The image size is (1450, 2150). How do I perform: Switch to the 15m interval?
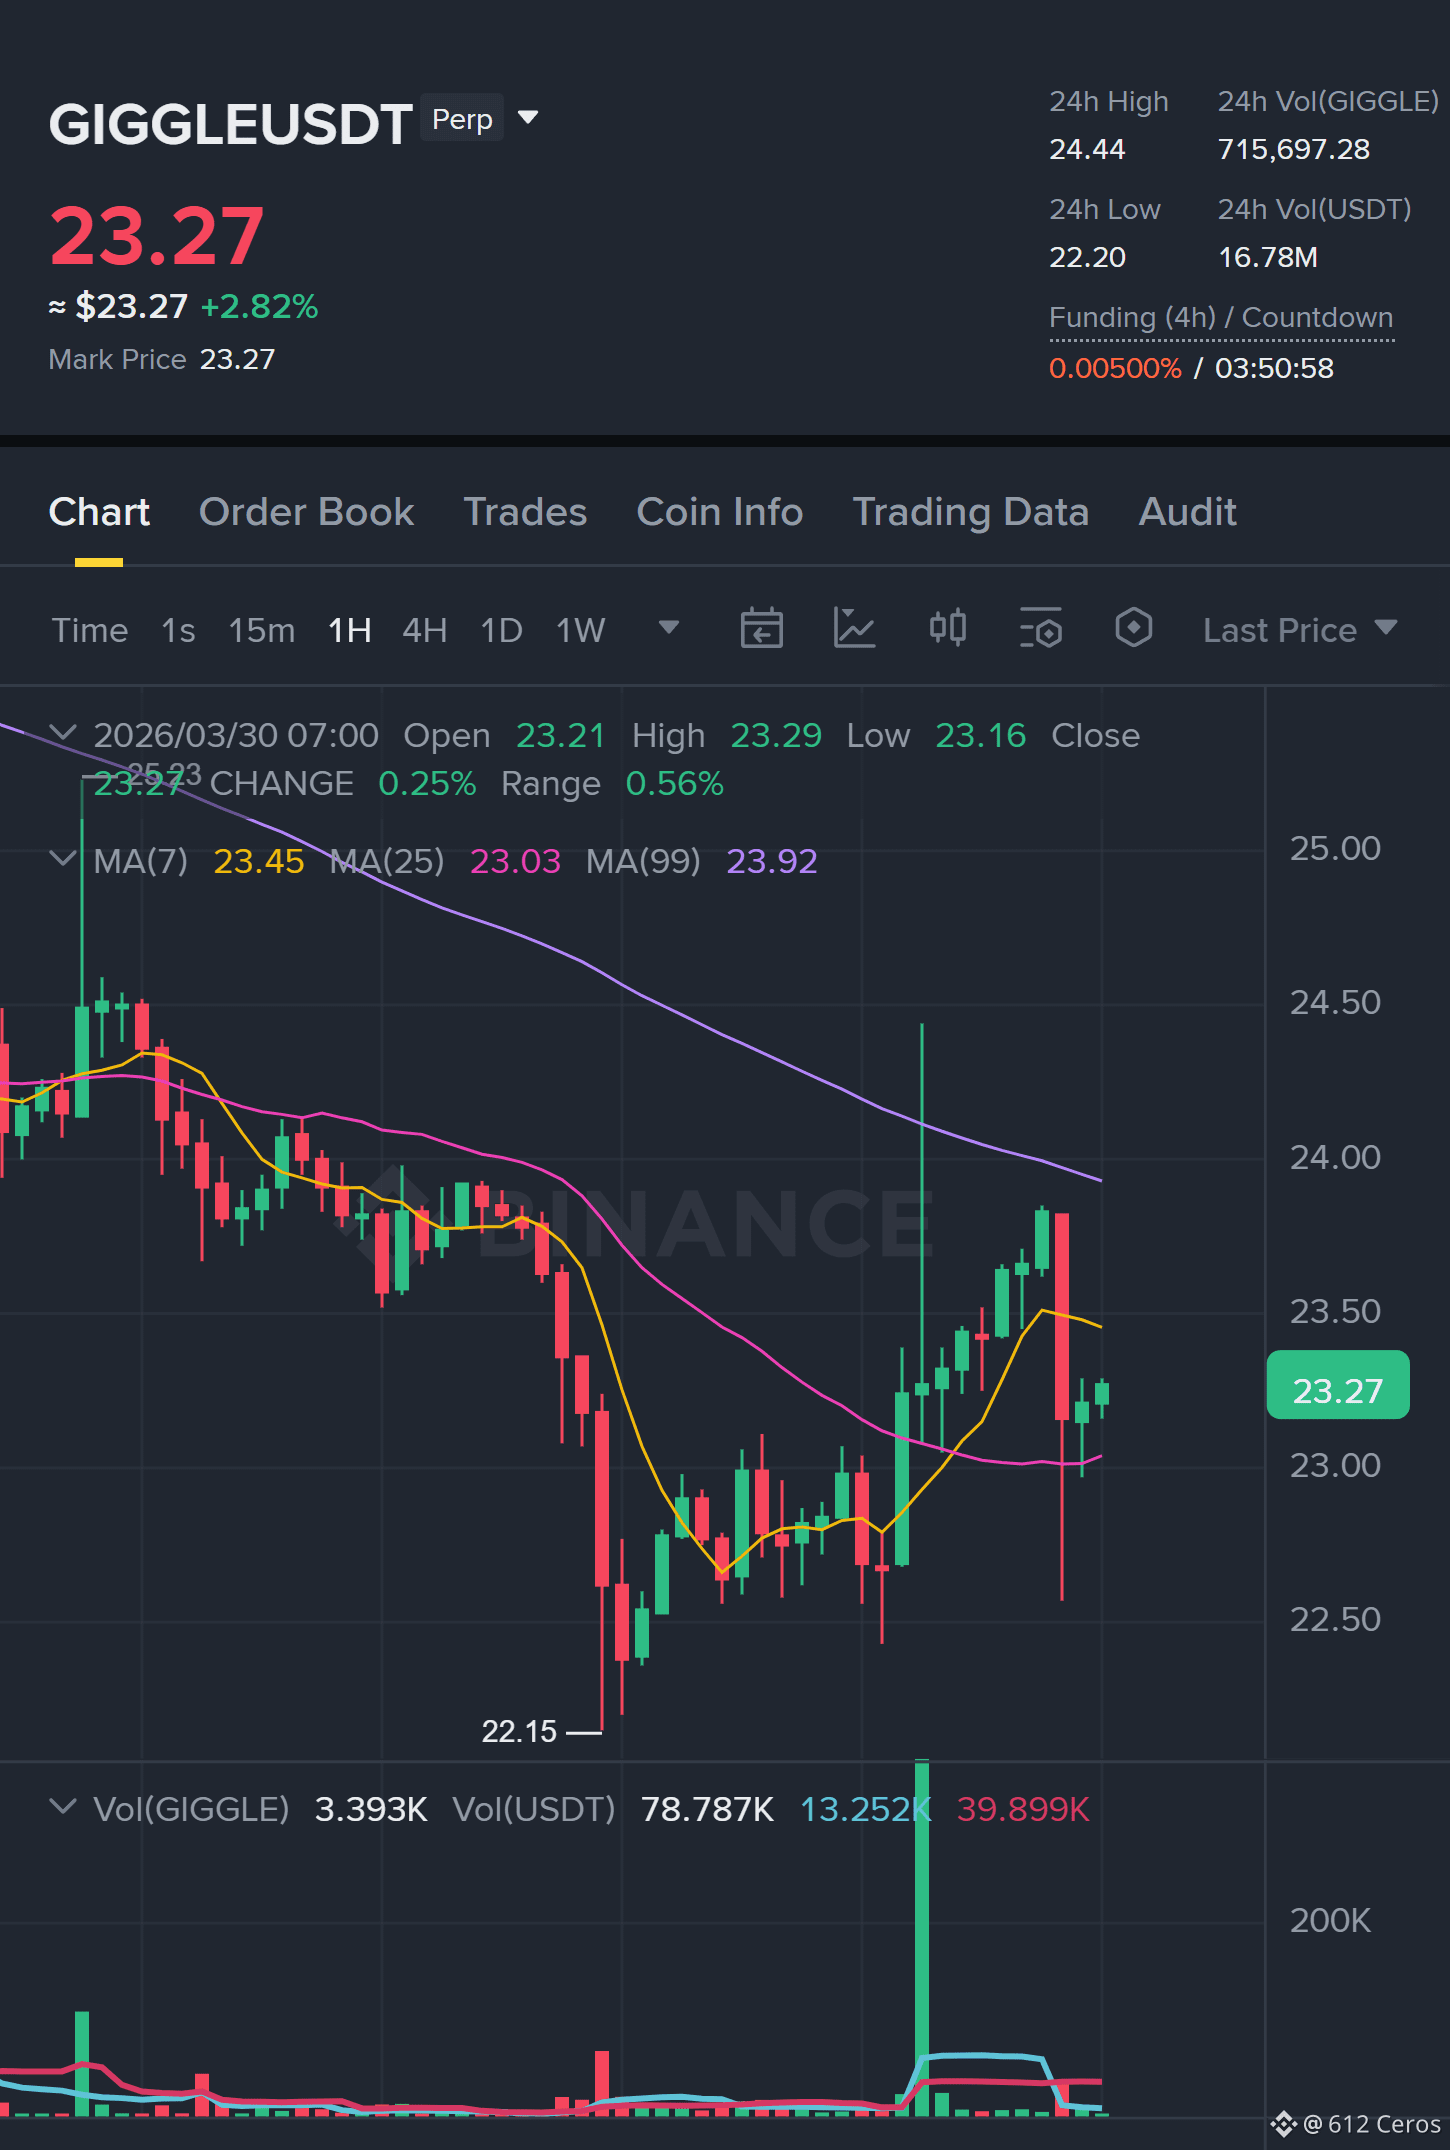click(262, 630)
